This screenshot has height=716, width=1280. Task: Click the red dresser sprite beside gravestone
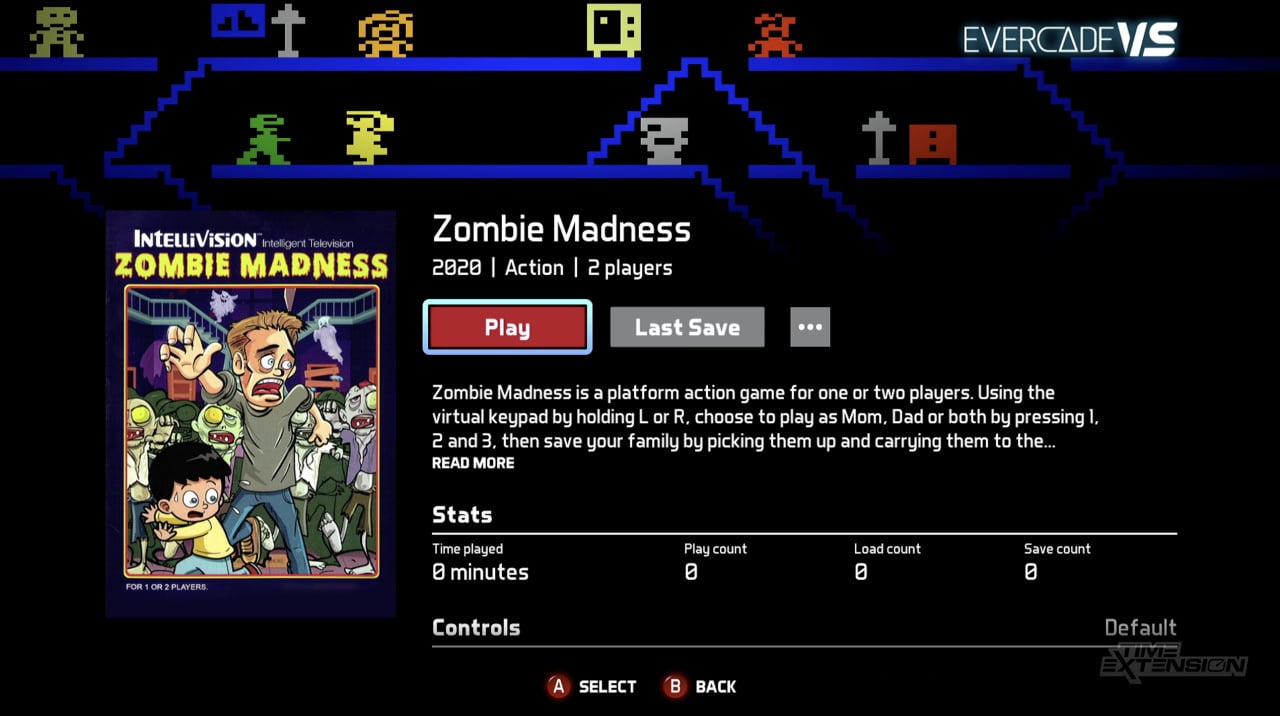tap(932, 145)
